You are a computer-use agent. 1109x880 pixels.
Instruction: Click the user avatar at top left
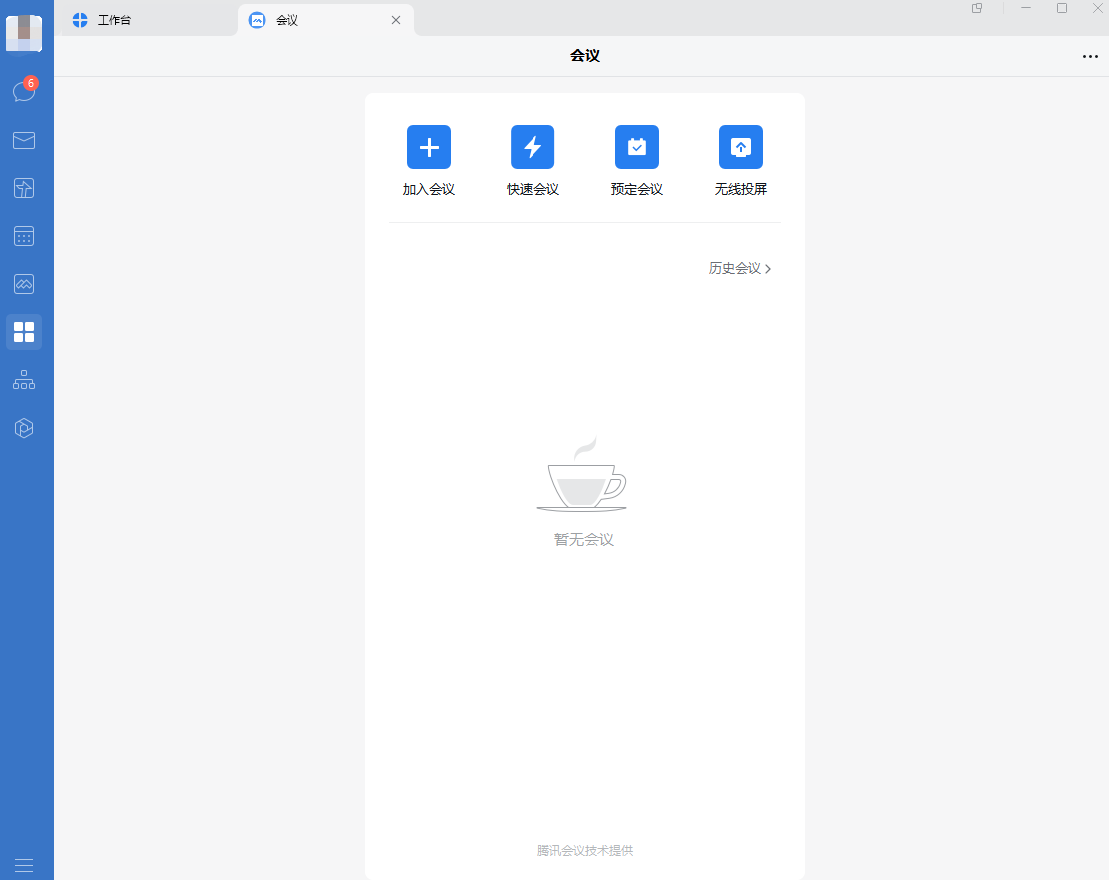pos(24,34)
